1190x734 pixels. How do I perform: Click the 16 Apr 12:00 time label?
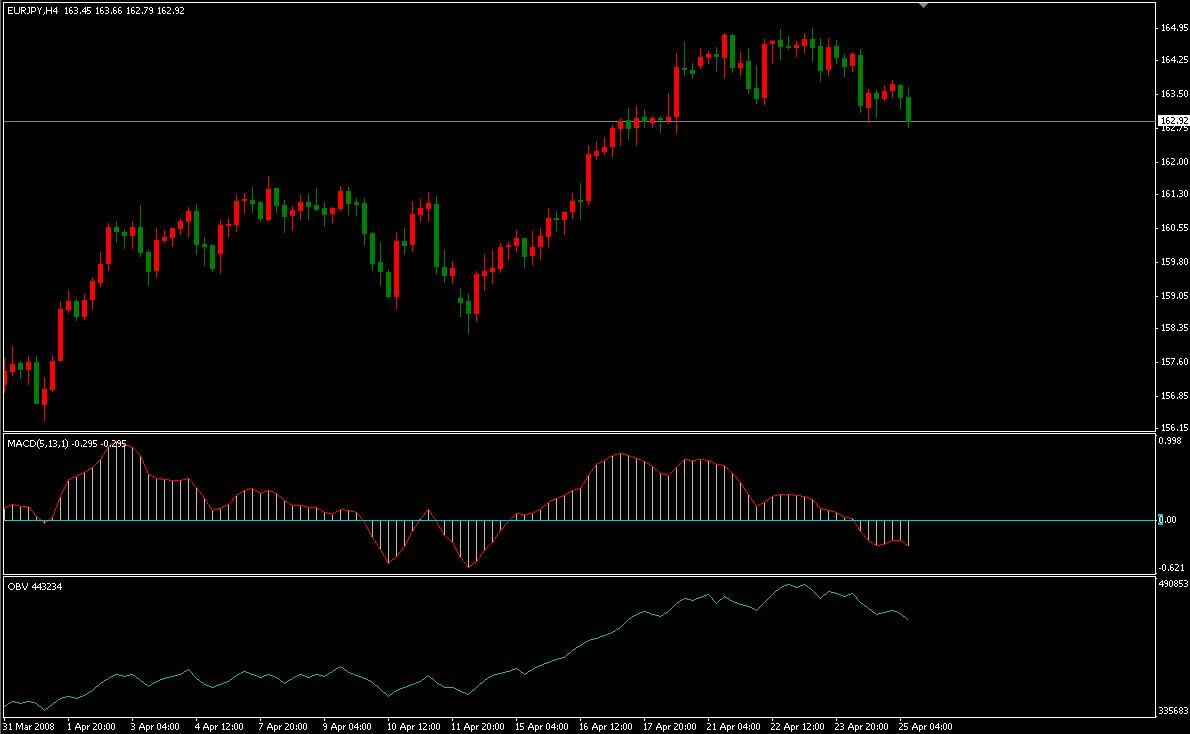(605, 726)
